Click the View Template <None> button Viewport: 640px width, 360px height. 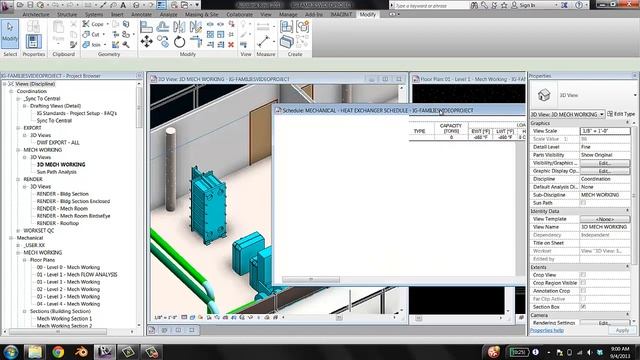point(605,219)
